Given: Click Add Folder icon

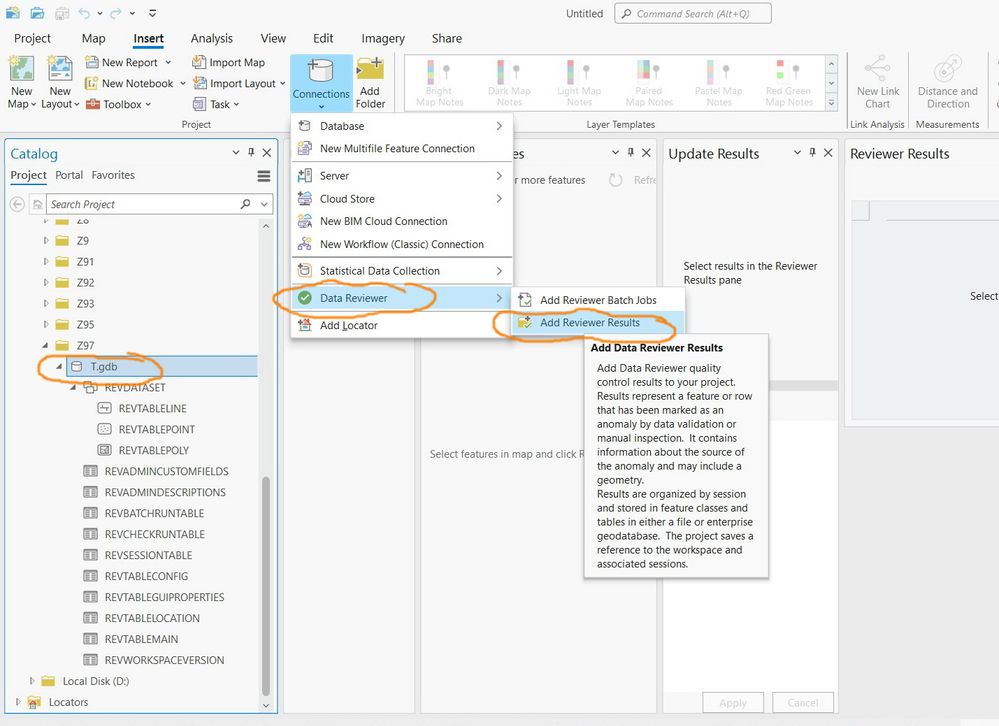Looking at the screenshot, I should [370, 69].
